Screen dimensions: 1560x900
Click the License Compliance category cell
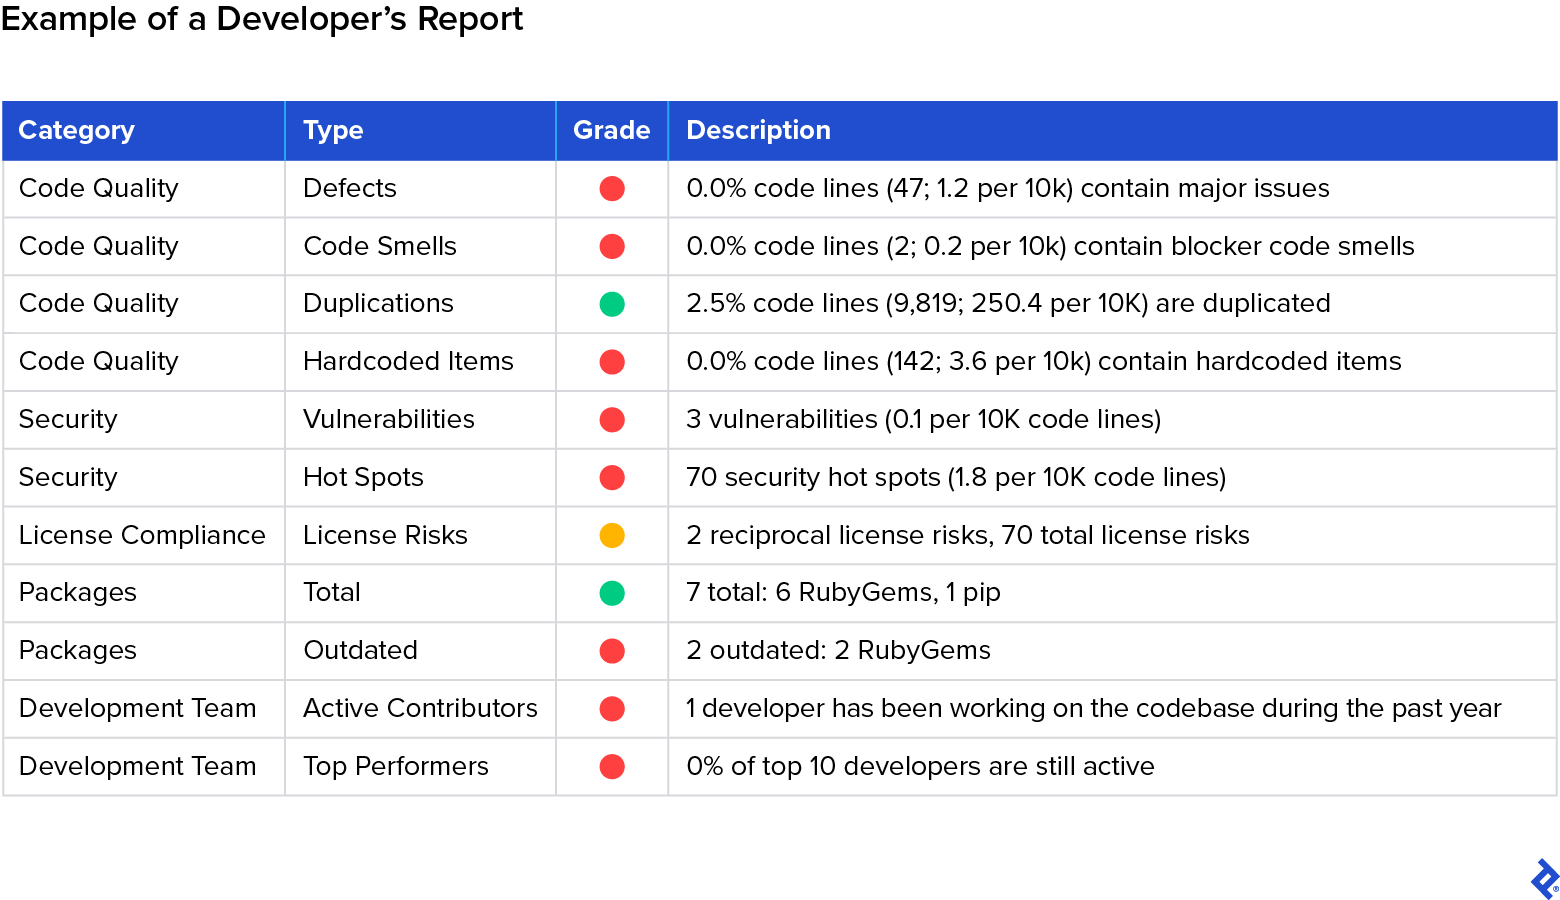point(141,535)
